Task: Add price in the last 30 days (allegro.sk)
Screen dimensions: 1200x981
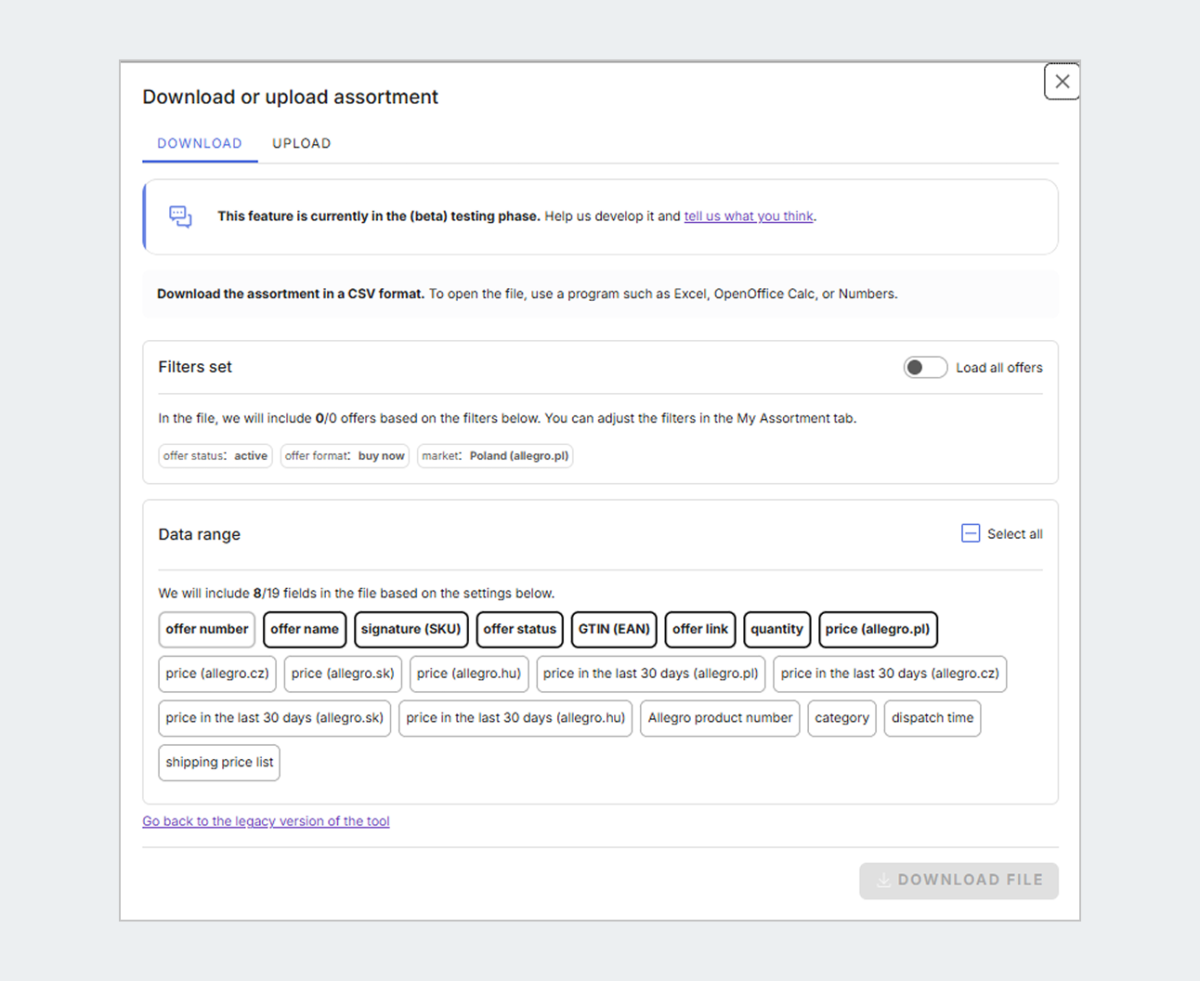Action: tap(275, 718)
